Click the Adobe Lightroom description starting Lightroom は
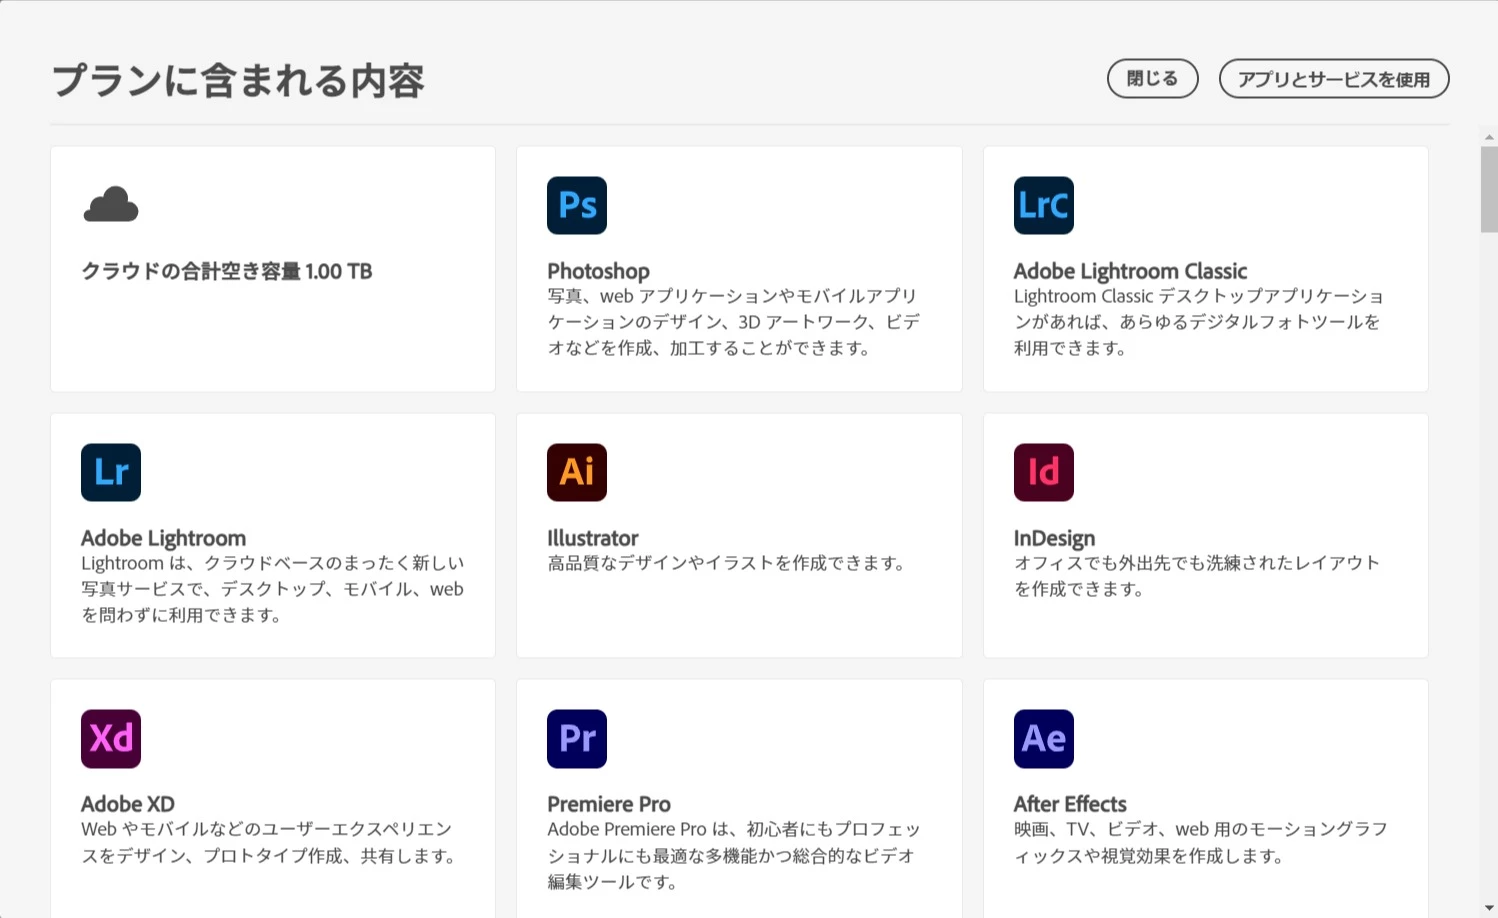 [272, 589]
